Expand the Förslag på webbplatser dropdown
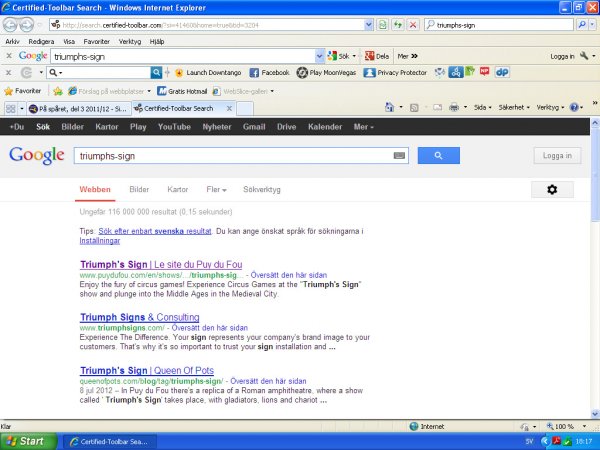Image resolution: width=600 pixels, height=450 pixels. pyautogui.click(x=149, y=91)
